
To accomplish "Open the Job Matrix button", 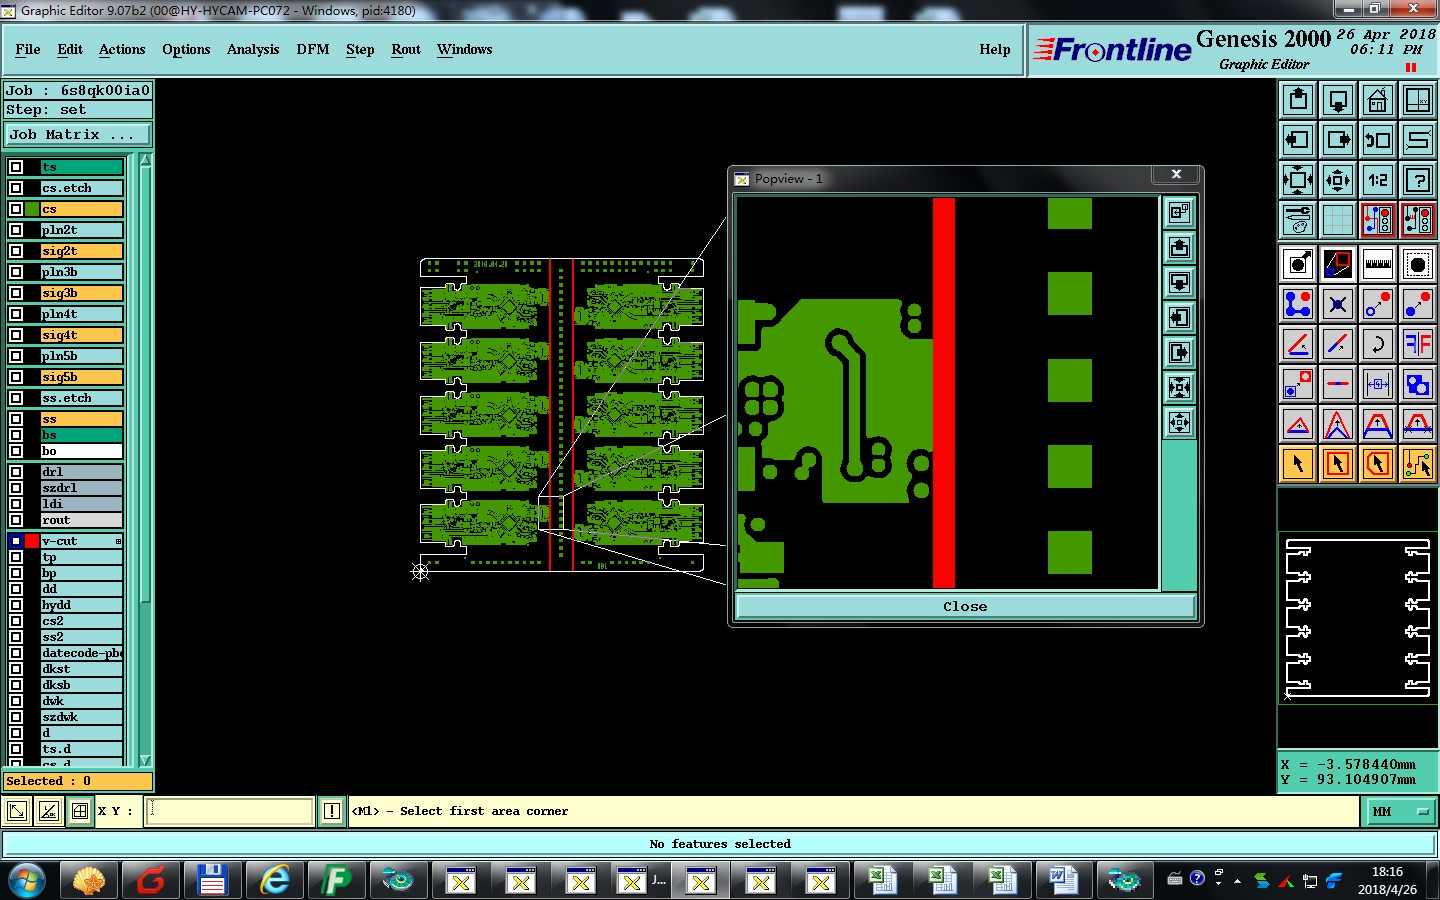I will pyautogui.click(x=78, y=134).
